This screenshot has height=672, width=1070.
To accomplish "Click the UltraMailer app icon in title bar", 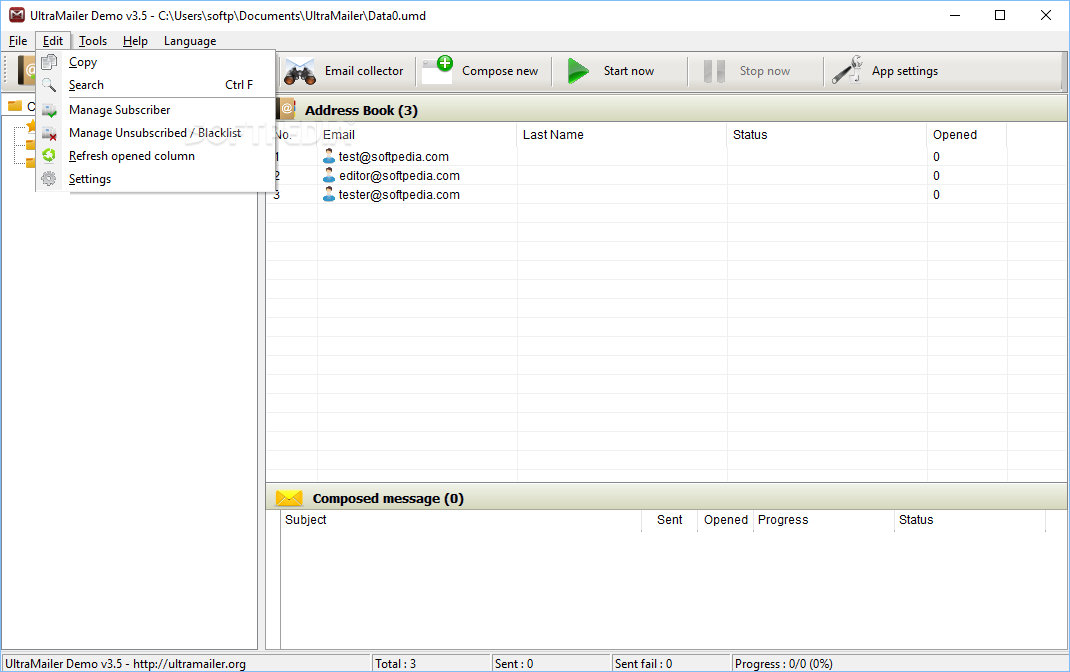I will (16, 15).
